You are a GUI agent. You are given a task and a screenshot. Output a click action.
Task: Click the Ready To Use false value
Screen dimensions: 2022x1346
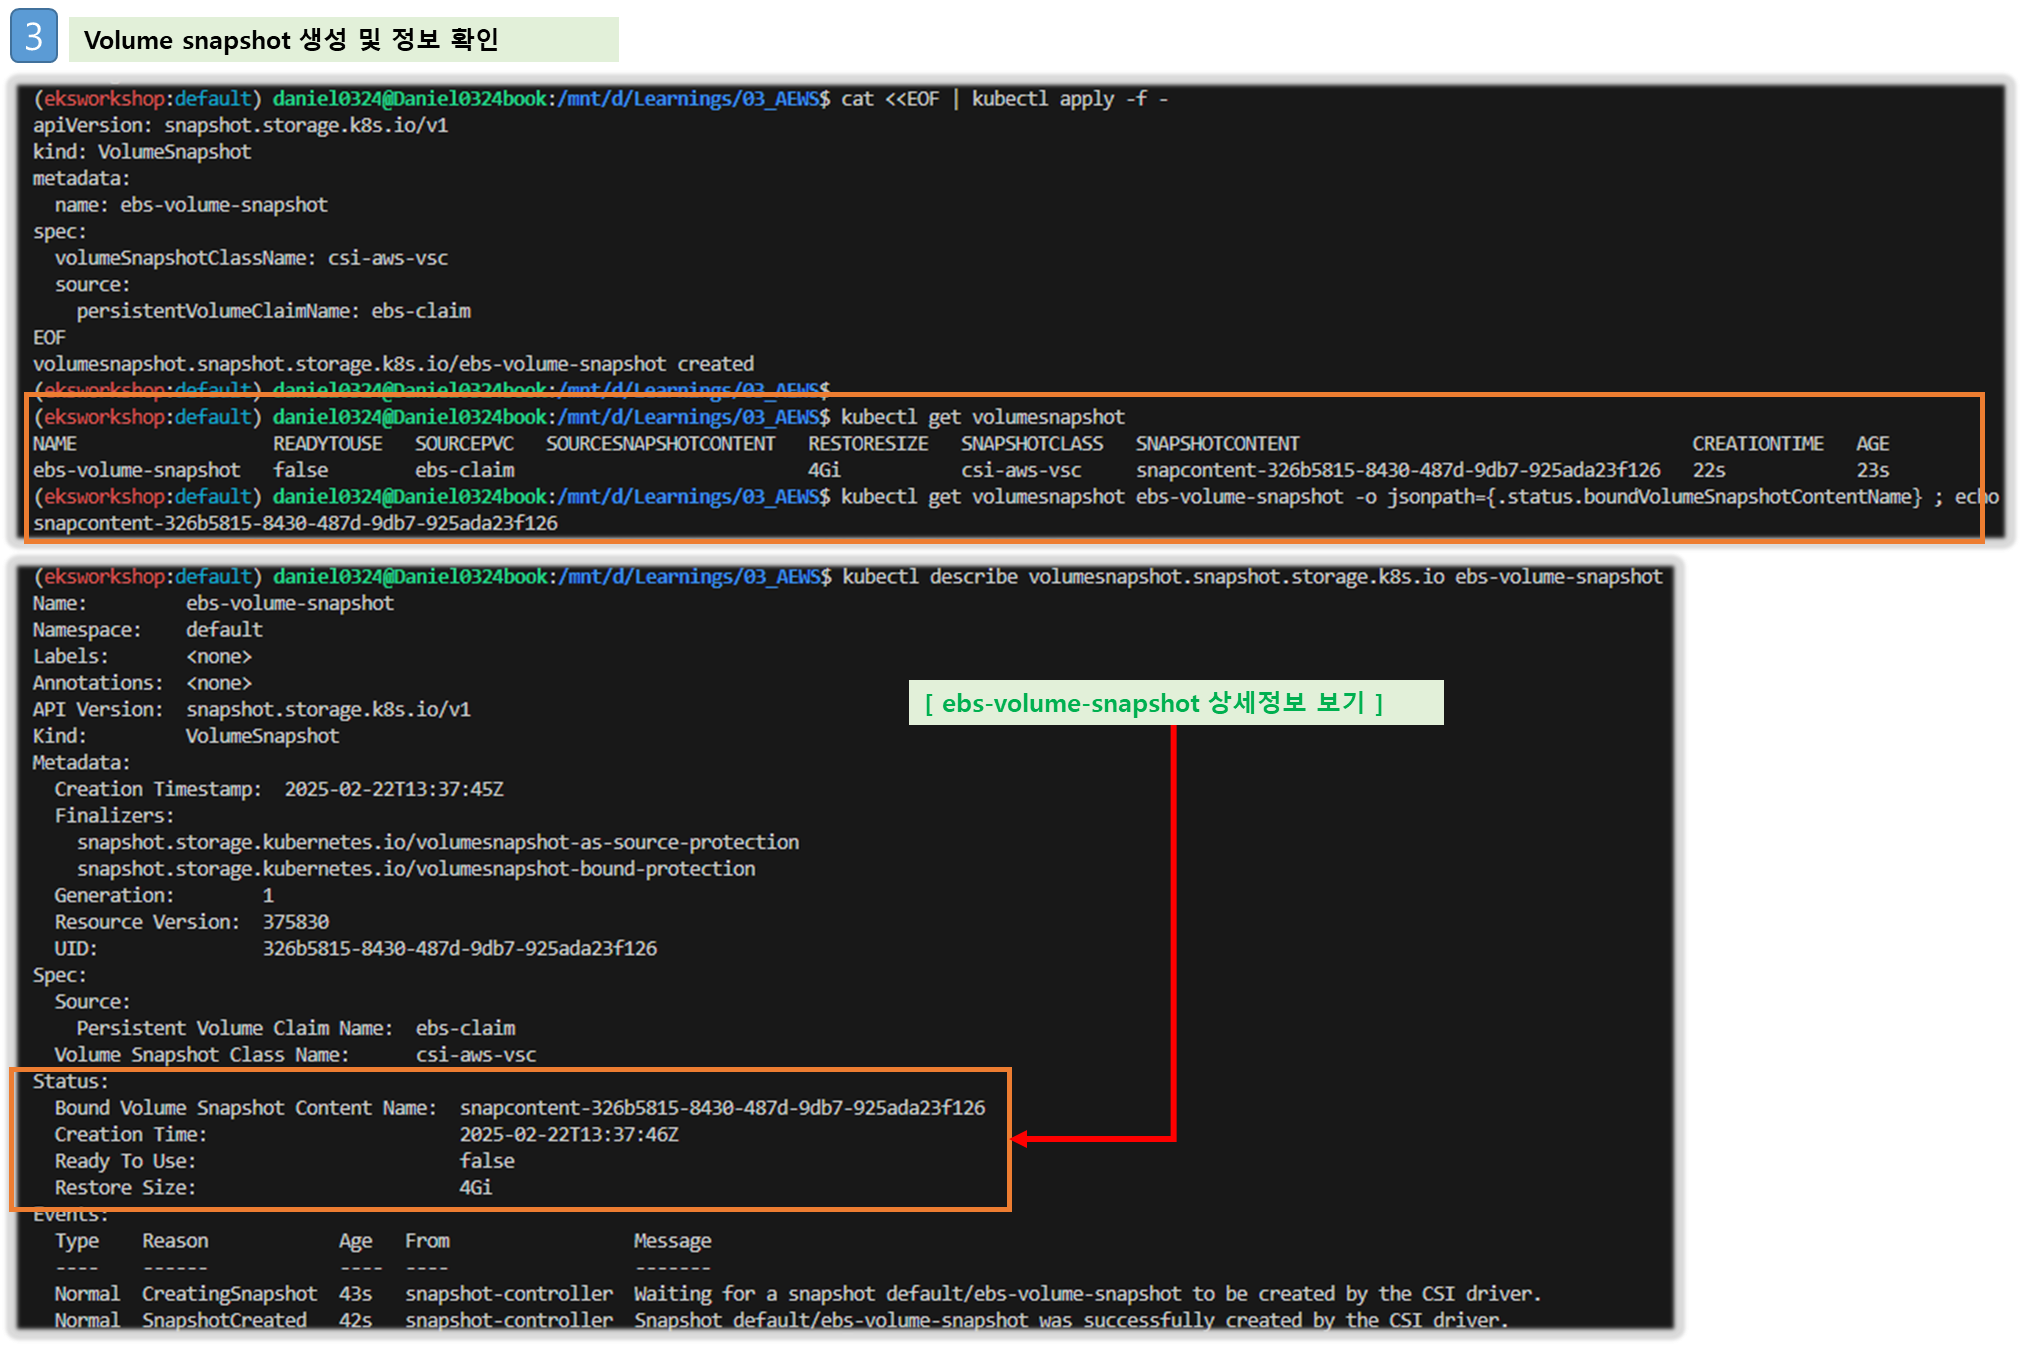tap(486, 1161)
